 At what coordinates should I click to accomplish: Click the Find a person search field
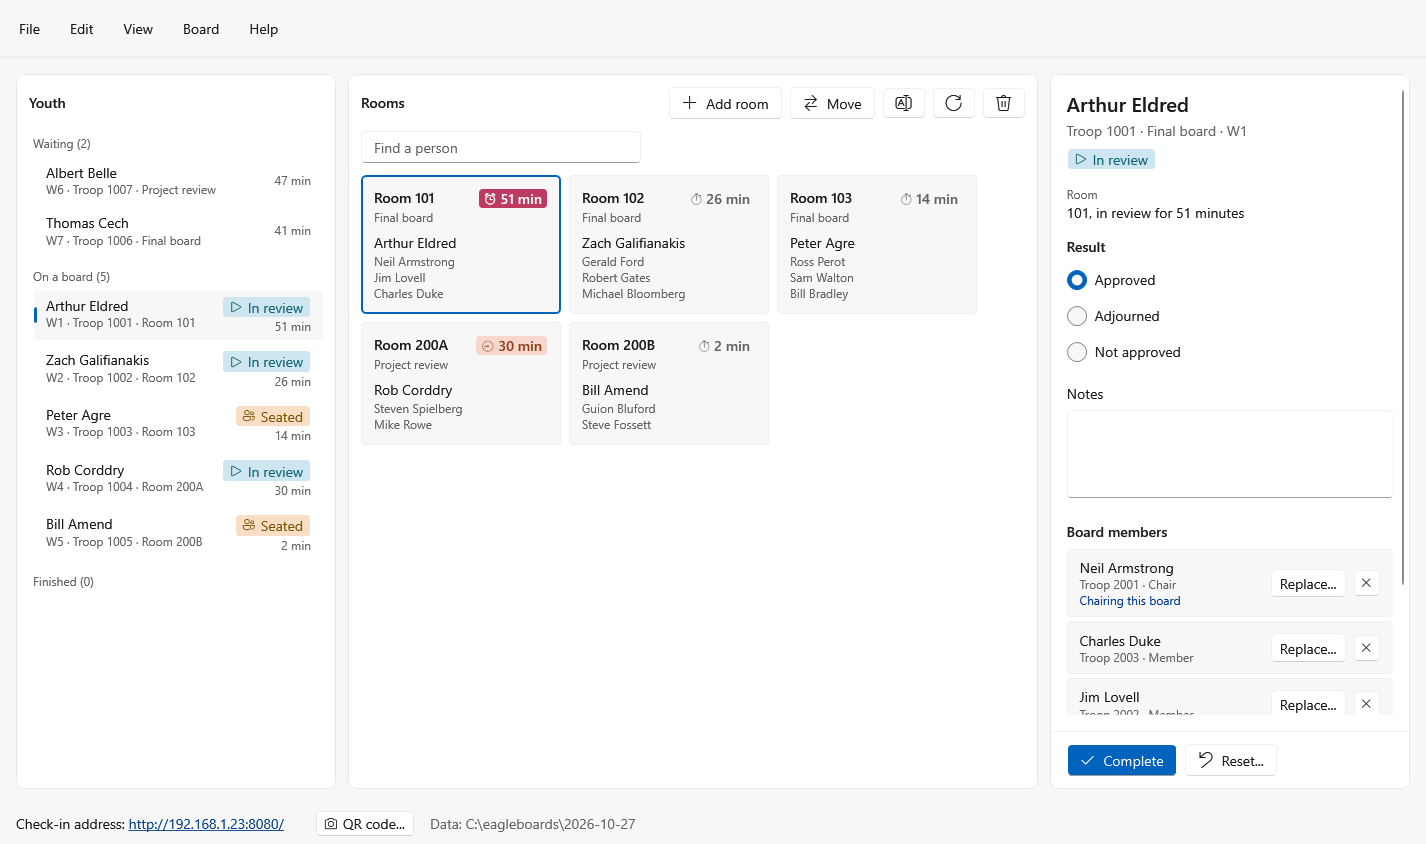501,147
